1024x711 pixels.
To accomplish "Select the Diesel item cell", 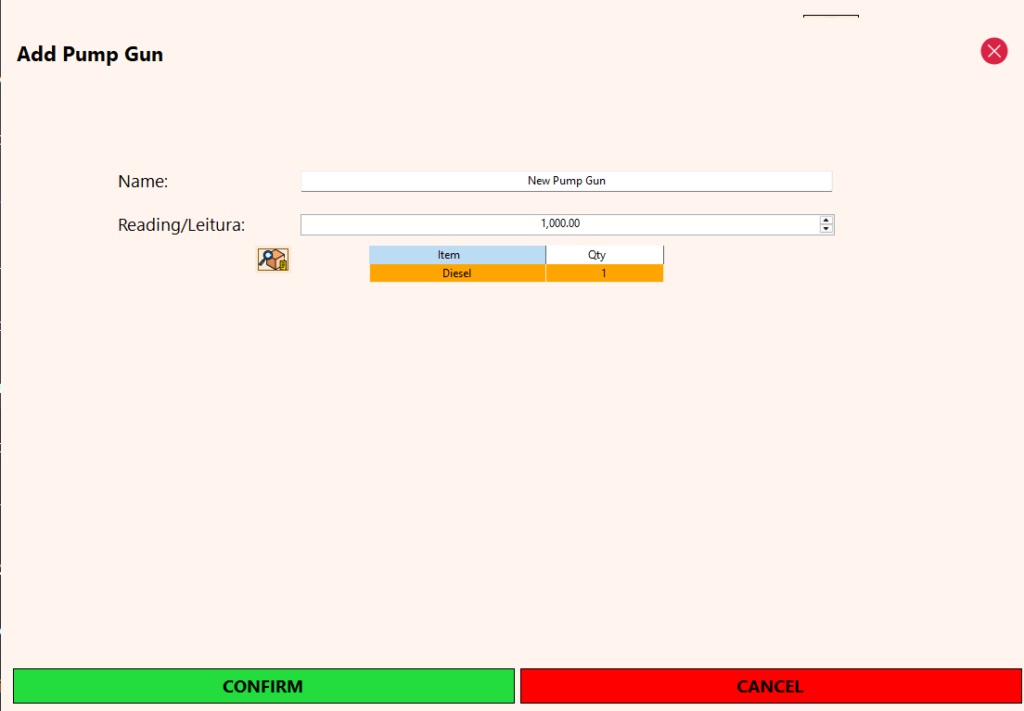I will [457, 273].
